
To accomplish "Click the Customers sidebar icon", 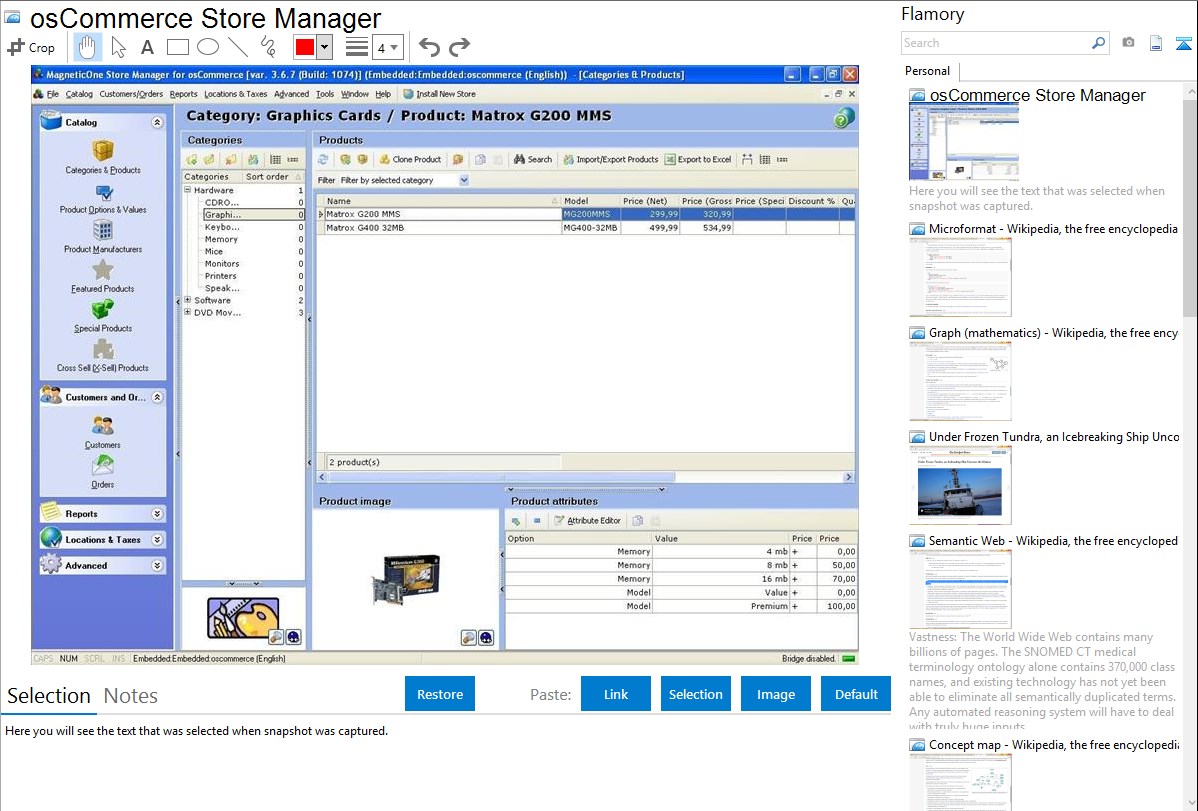I will 103,426.
